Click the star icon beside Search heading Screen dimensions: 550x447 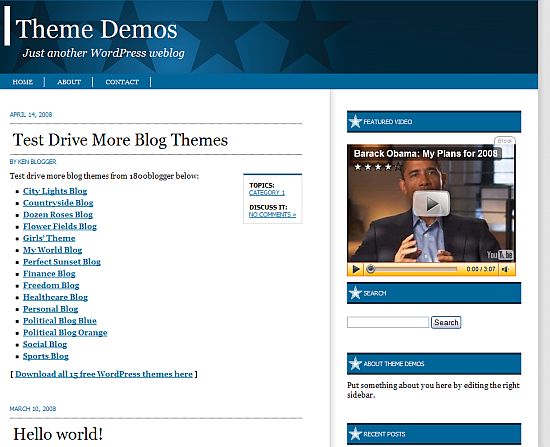click(x=355, y=293)
